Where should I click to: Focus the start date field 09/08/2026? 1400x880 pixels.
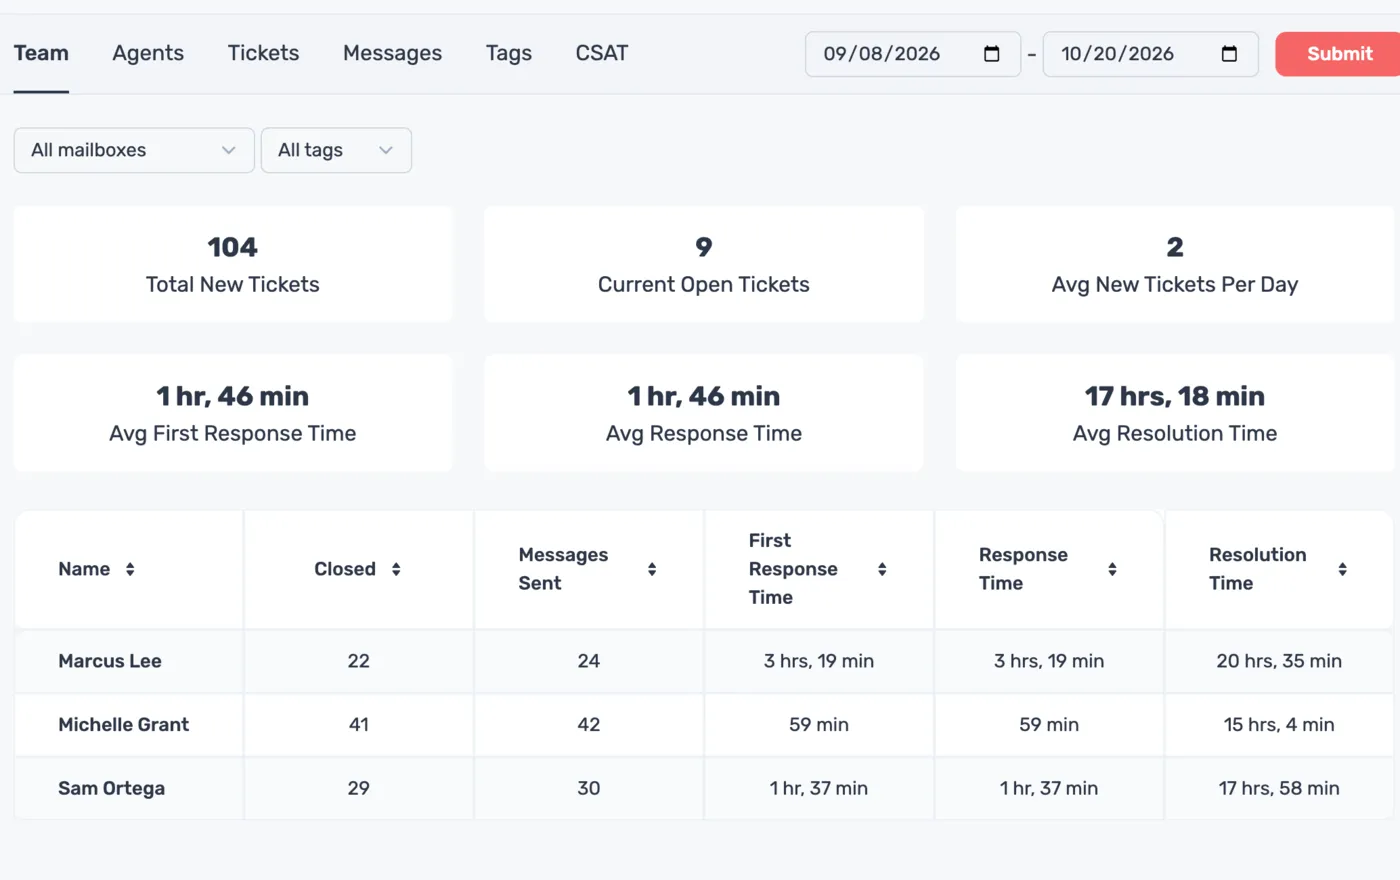tap(913, 54)
